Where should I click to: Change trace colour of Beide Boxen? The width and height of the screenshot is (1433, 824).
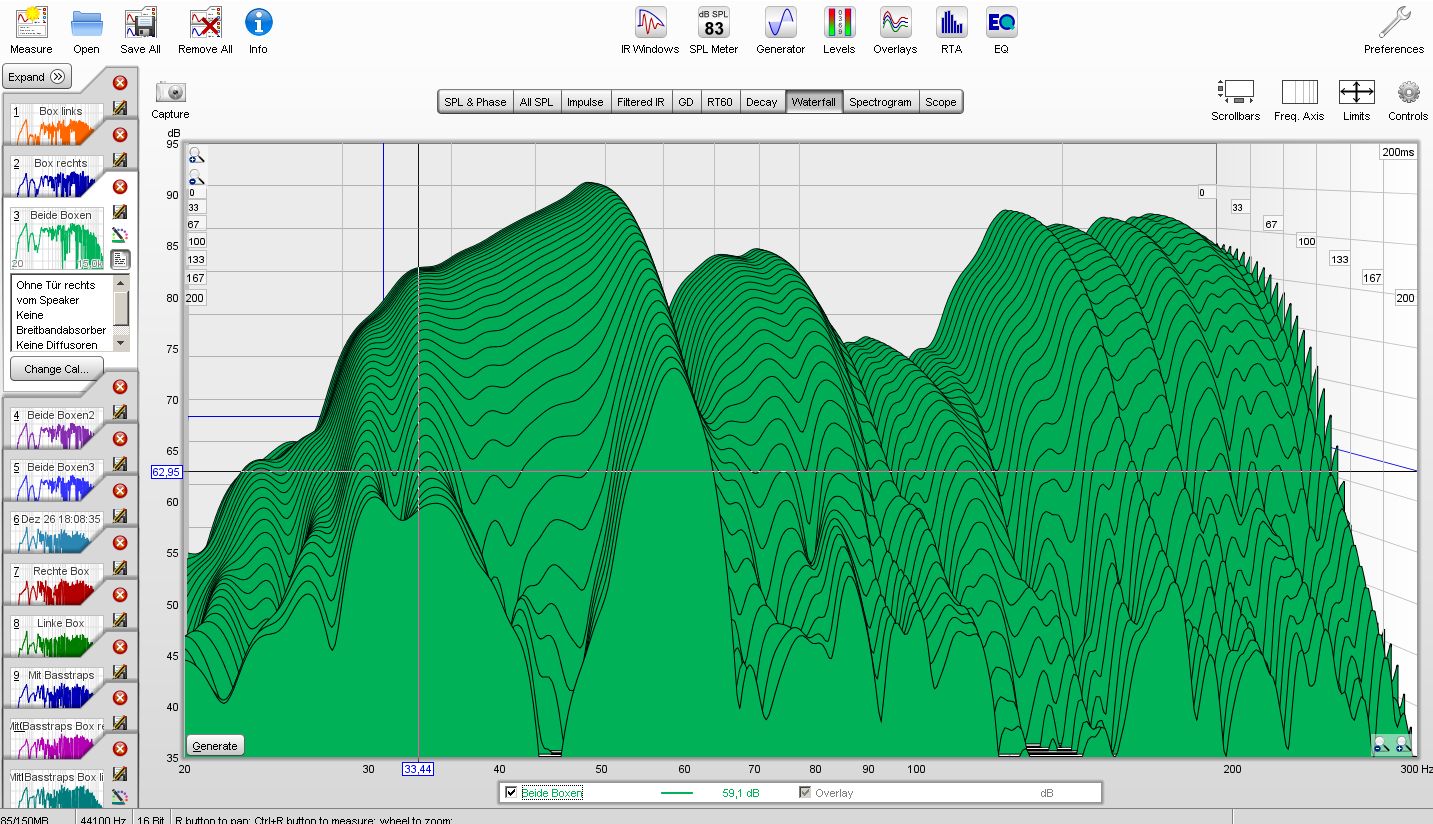(120, 236)
